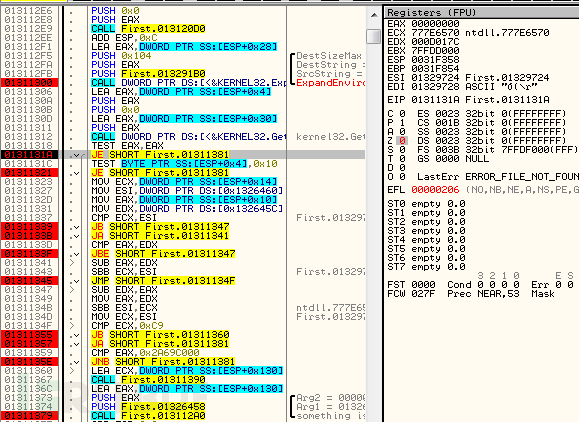The height and width of the screenshot is (422, 579).
Task: Select the breakpoint address 01311345
Action: (29, 281)
